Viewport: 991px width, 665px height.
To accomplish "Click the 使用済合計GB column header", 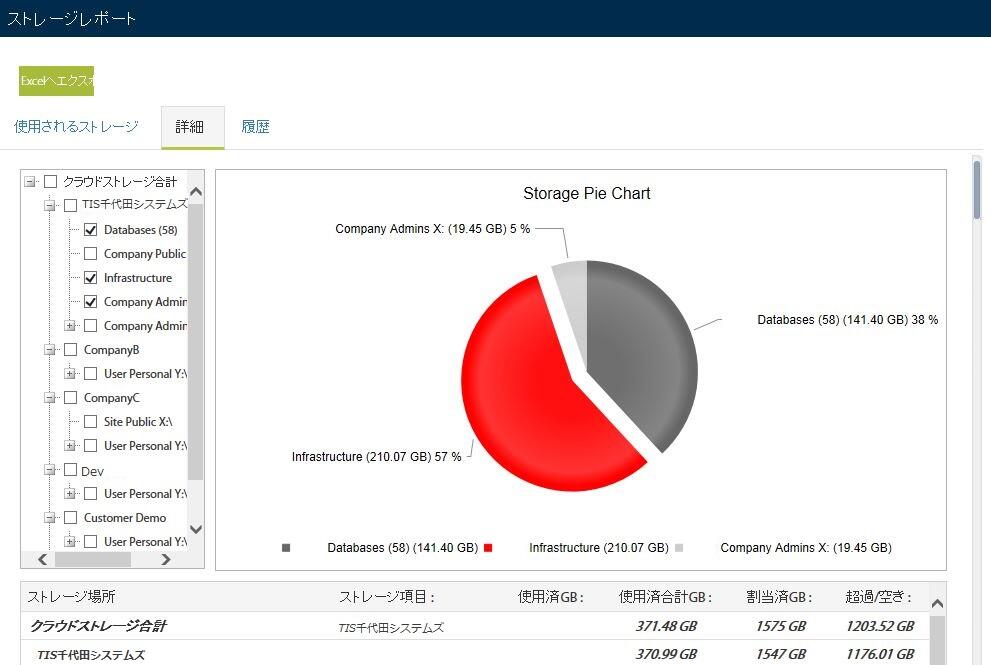I will [665, 597].
